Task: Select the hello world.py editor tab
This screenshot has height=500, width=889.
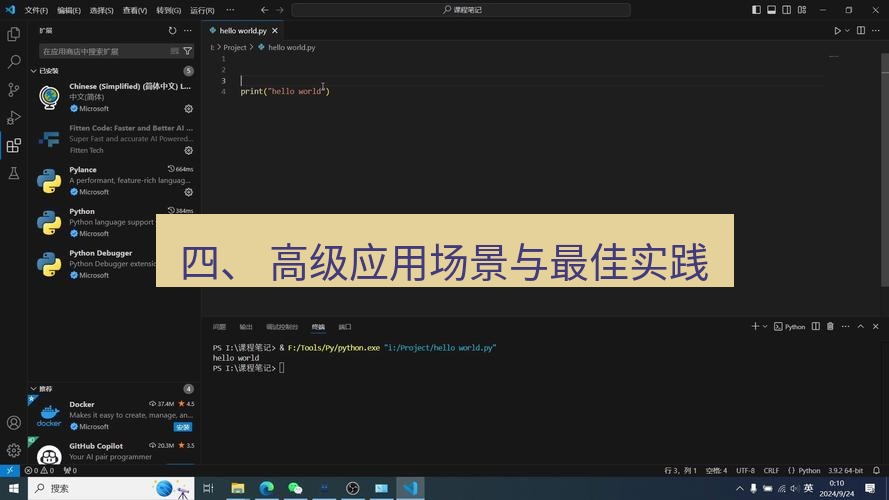Action: 243,31
